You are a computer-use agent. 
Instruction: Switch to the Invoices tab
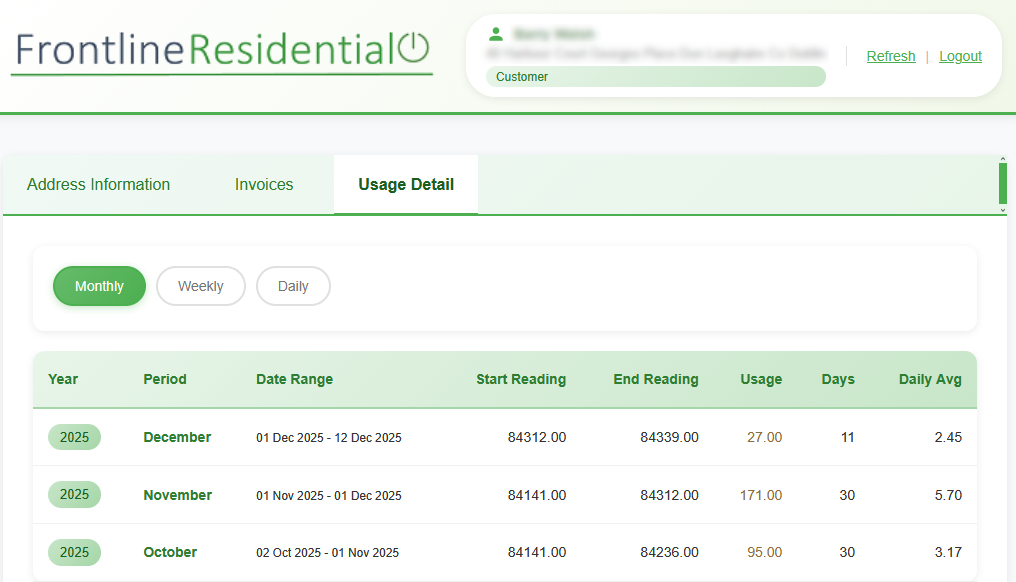[x=263, y=184]
